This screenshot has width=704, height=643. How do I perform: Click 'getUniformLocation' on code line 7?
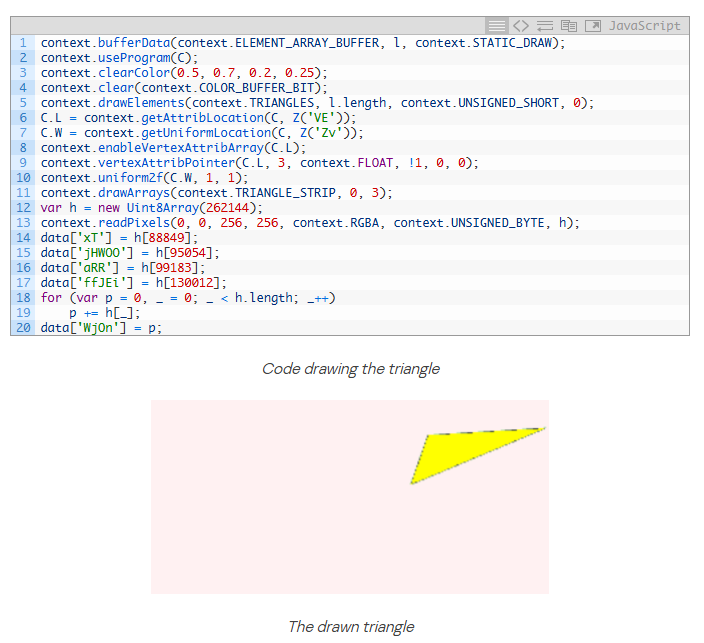206,133
